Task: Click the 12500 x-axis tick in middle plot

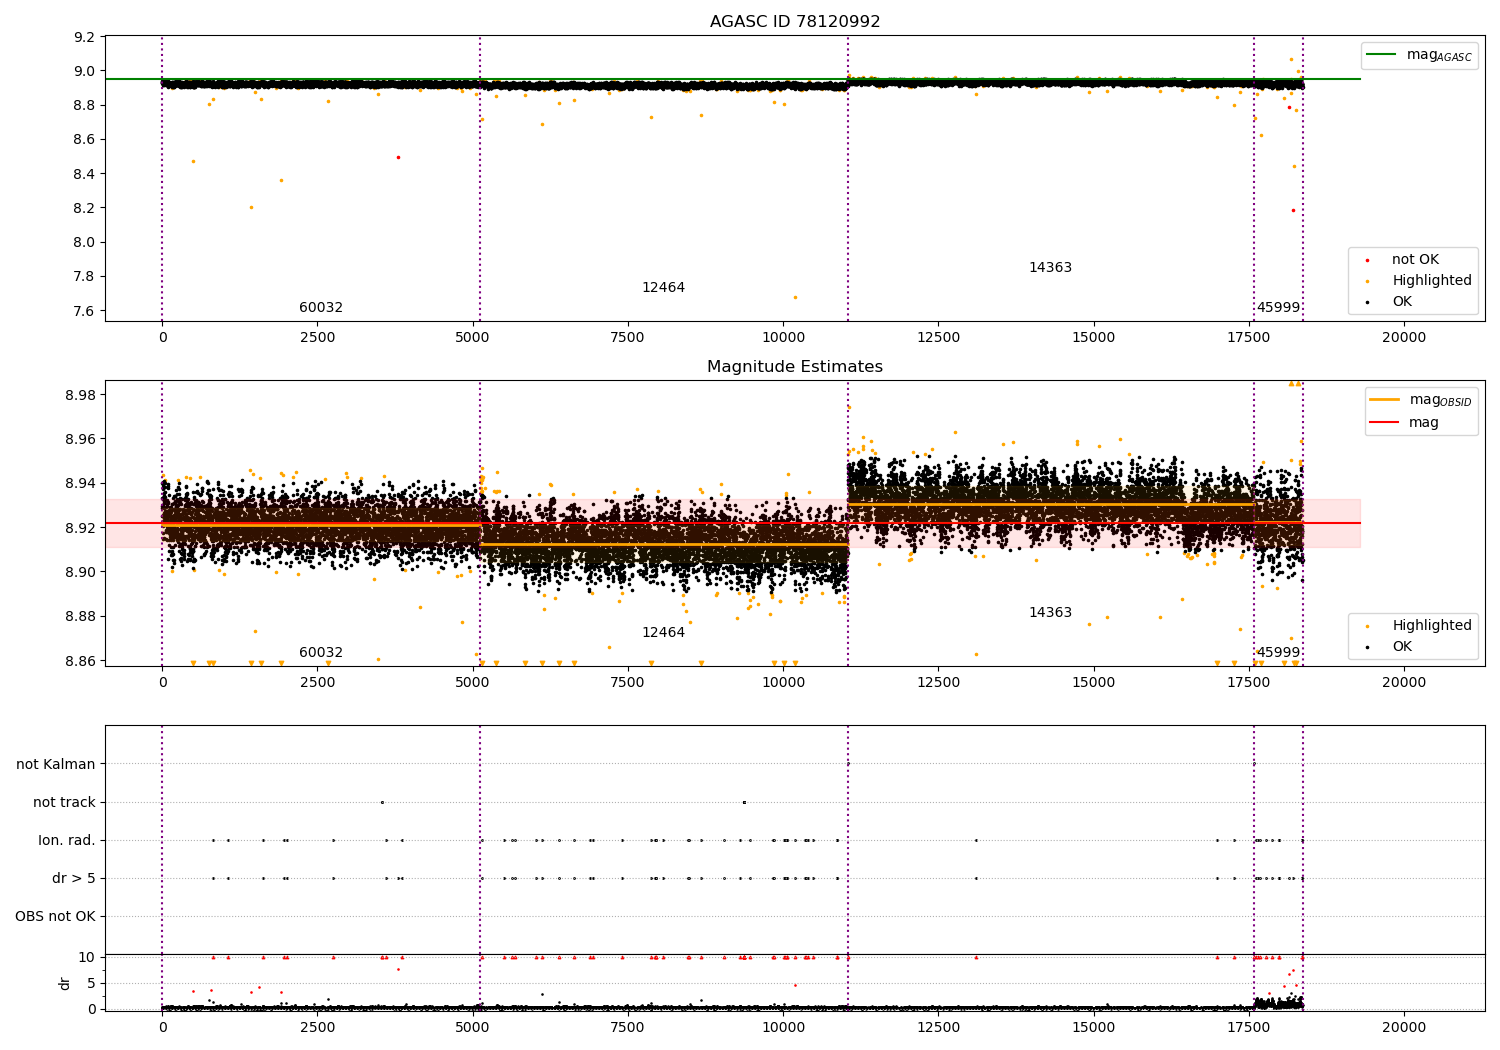Action: [938, 683]
